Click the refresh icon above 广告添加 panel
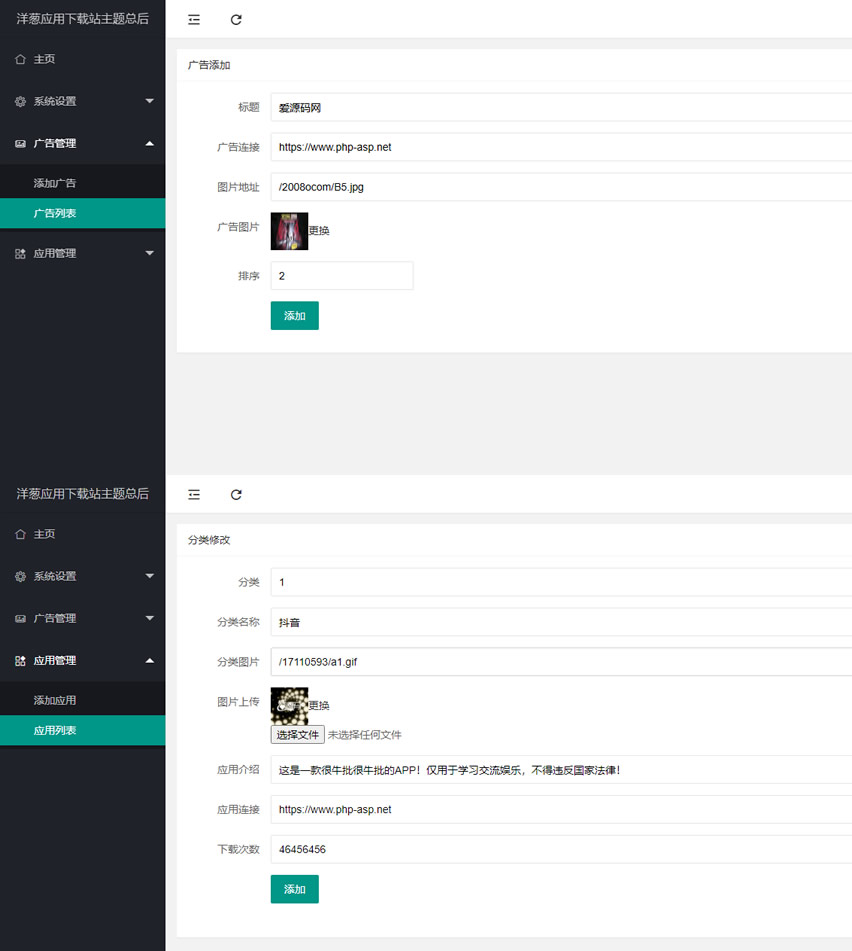 click(x=236, y=20)
